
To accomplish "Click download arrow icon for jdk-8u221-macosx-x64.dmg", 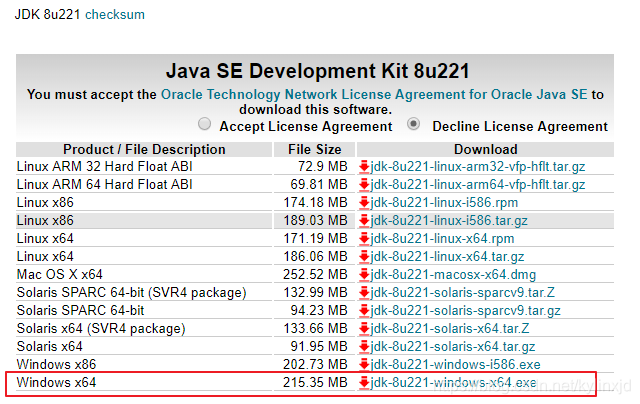I will (x=364, y=275).
